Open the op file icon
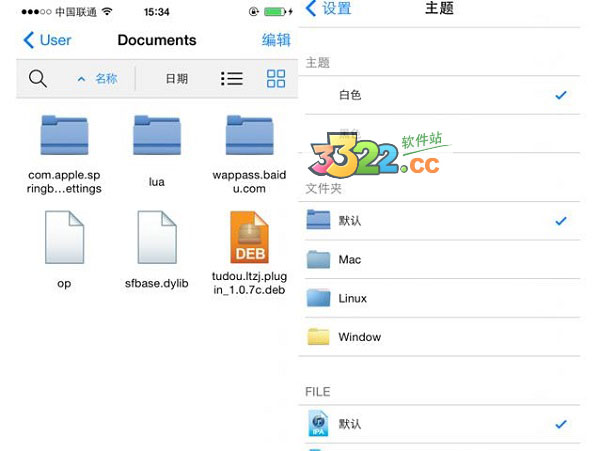 coord(64,237)
